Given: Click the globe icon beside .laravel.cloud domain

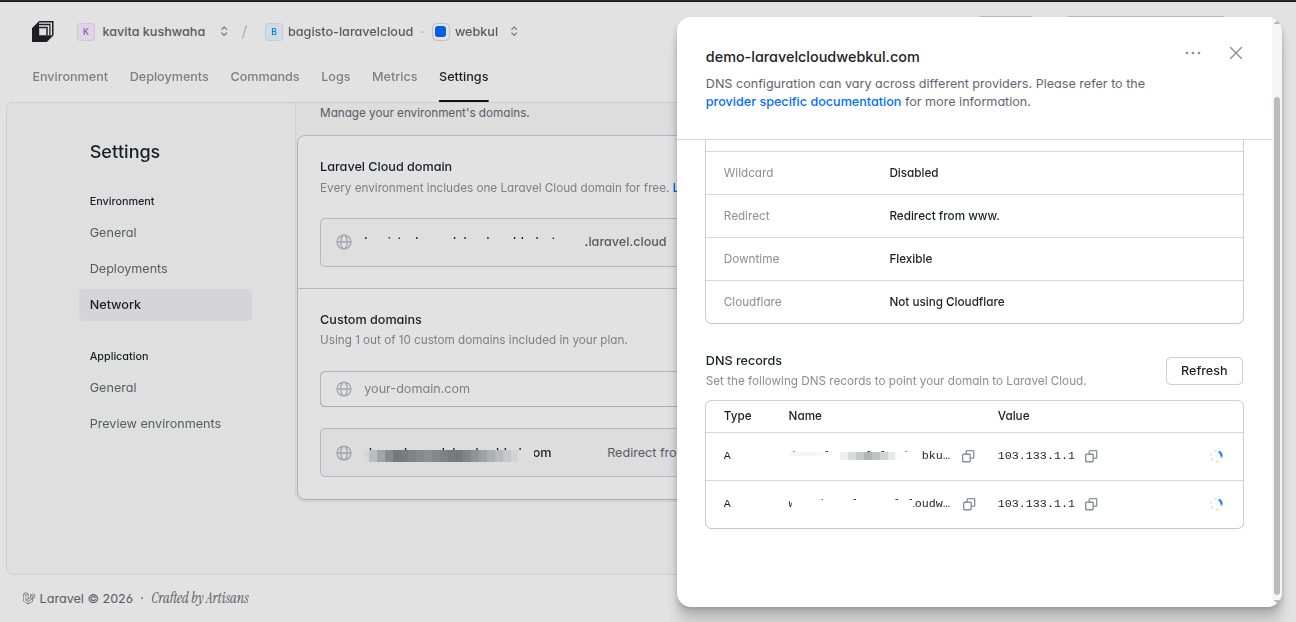Looking at the screenshot, I should [344, 242].
